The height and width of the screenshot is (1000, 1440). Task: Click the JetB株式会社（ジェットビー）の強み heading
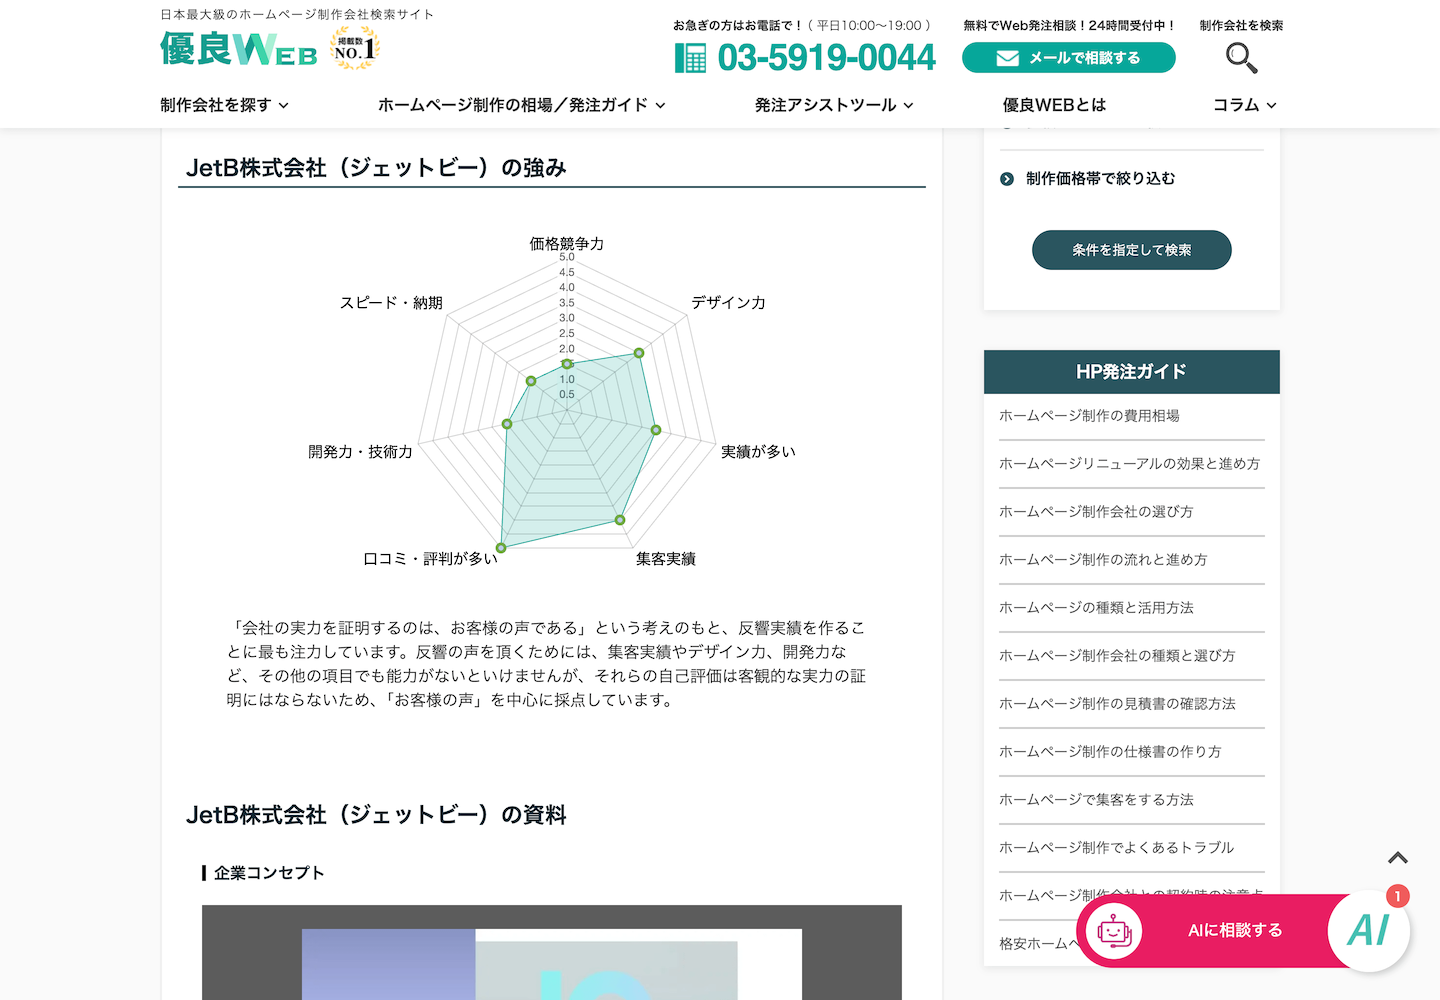(x=376, y=168)
